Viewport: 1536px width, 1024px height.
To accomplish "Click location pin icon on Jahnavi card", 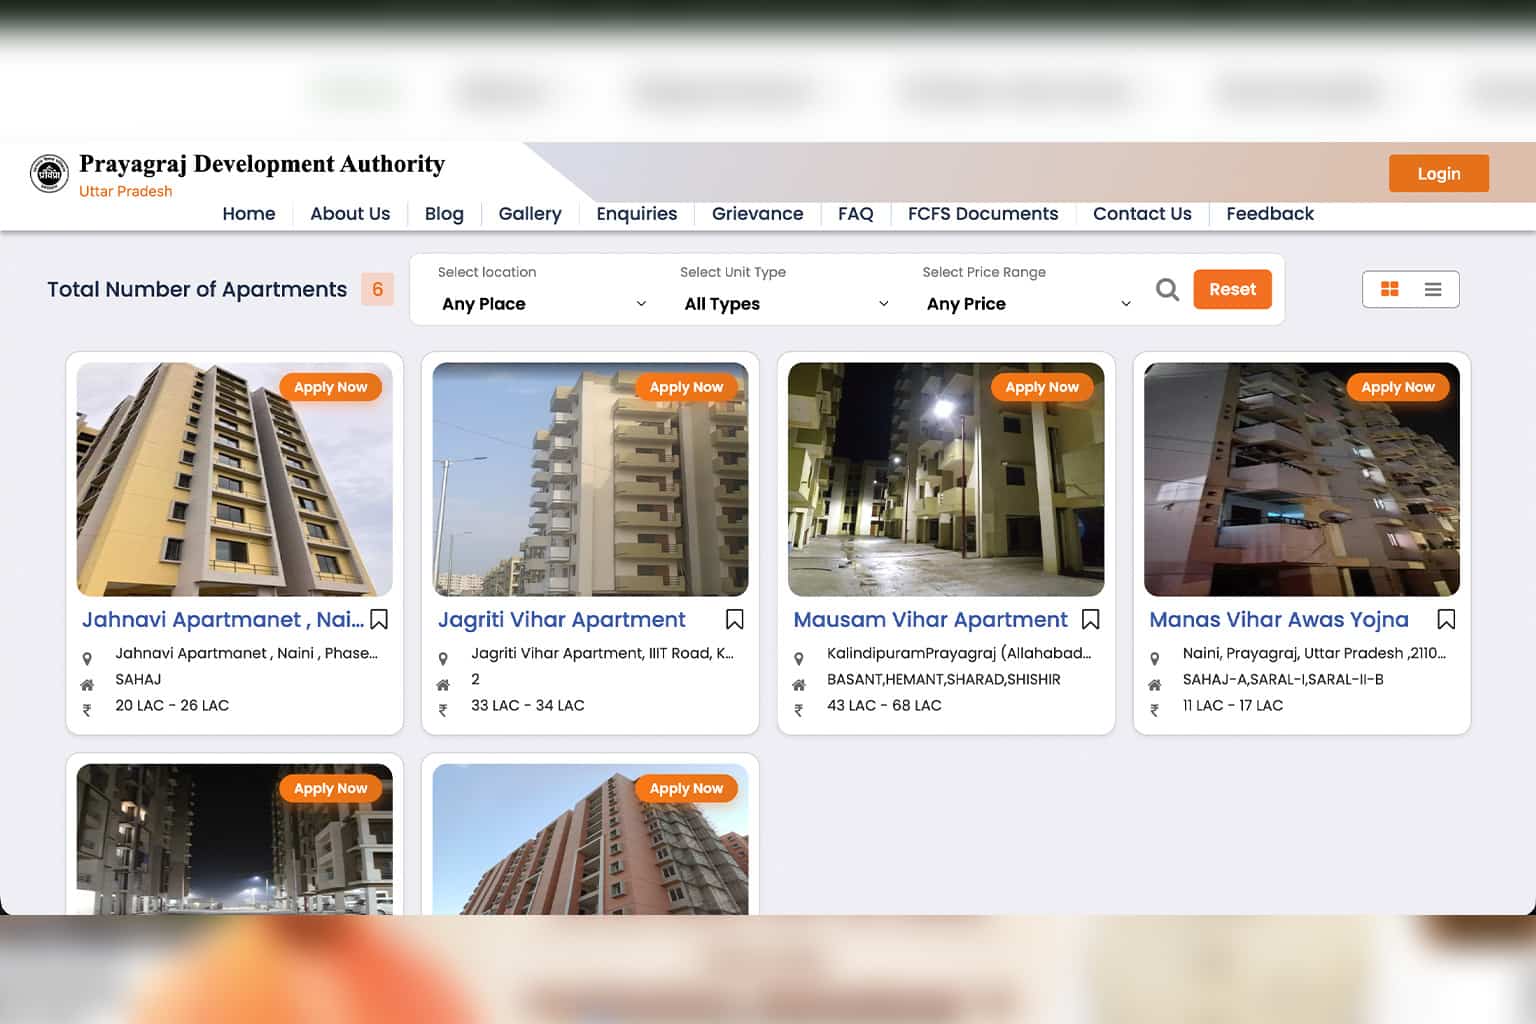I will 87,659.
